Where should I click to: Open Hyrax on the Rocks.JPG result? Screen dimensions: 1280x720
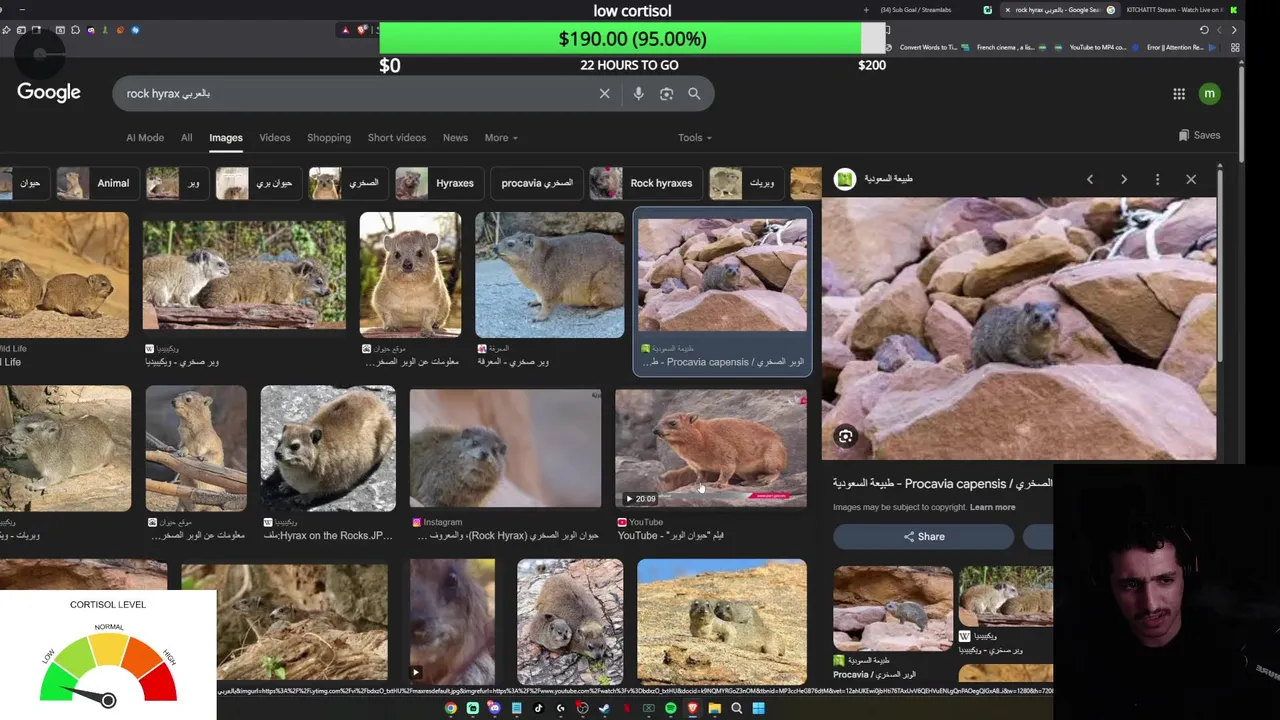click(328, 448)
